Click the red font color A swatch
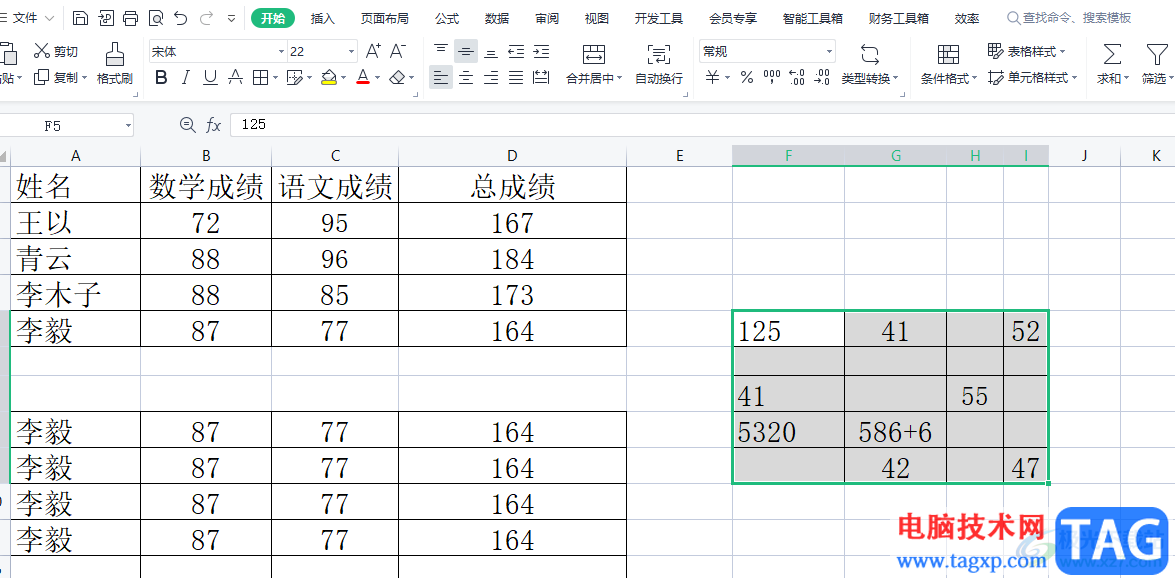 tap(363, 76)
